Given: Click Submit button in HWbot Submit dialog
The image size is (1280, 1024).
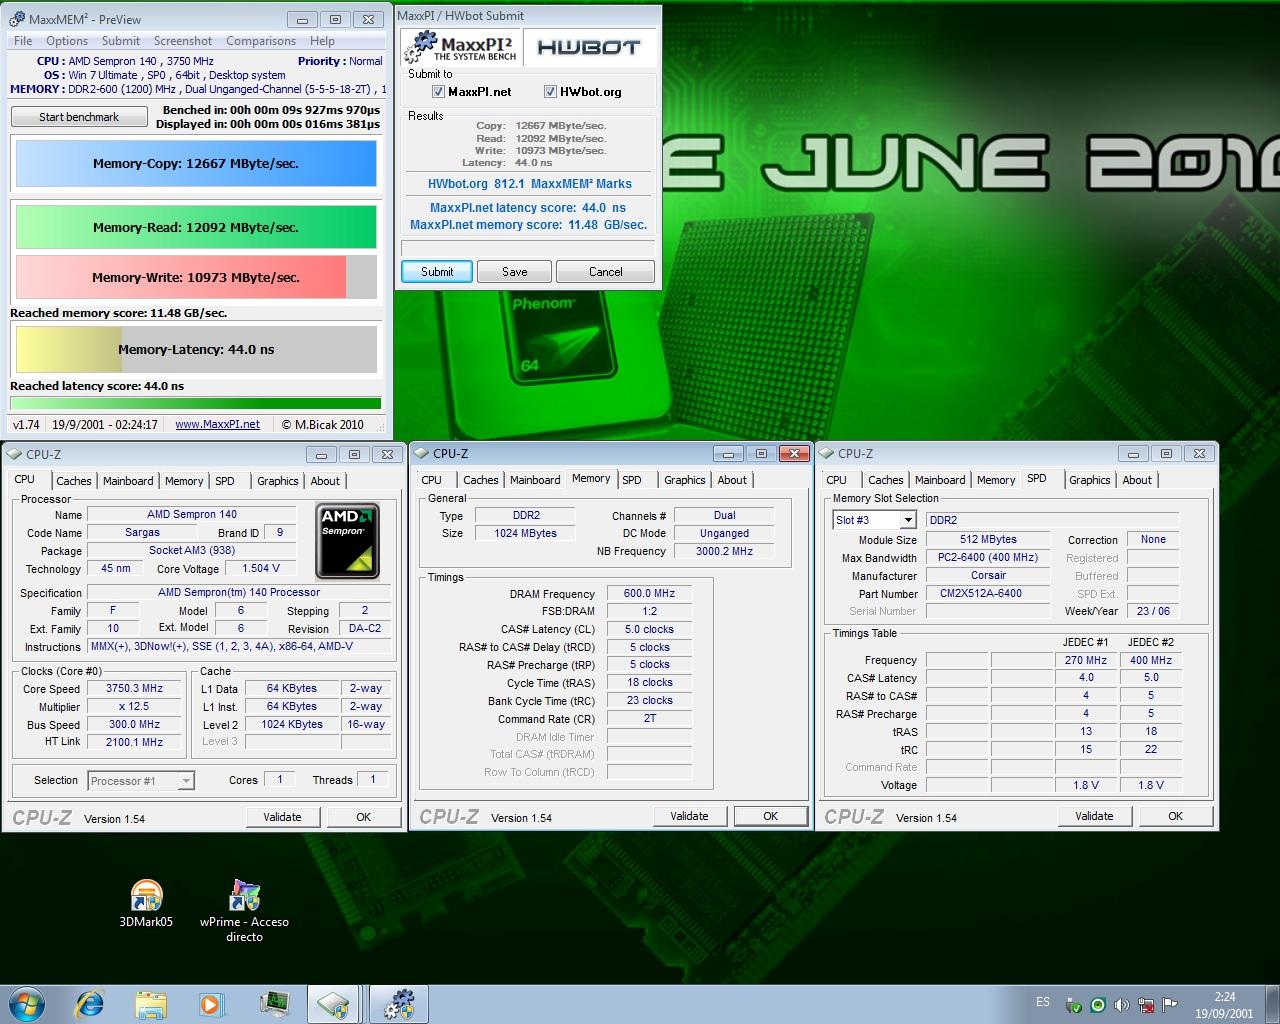Looking at the screenshot, I should pyautogui.click(x=437, y=272).
